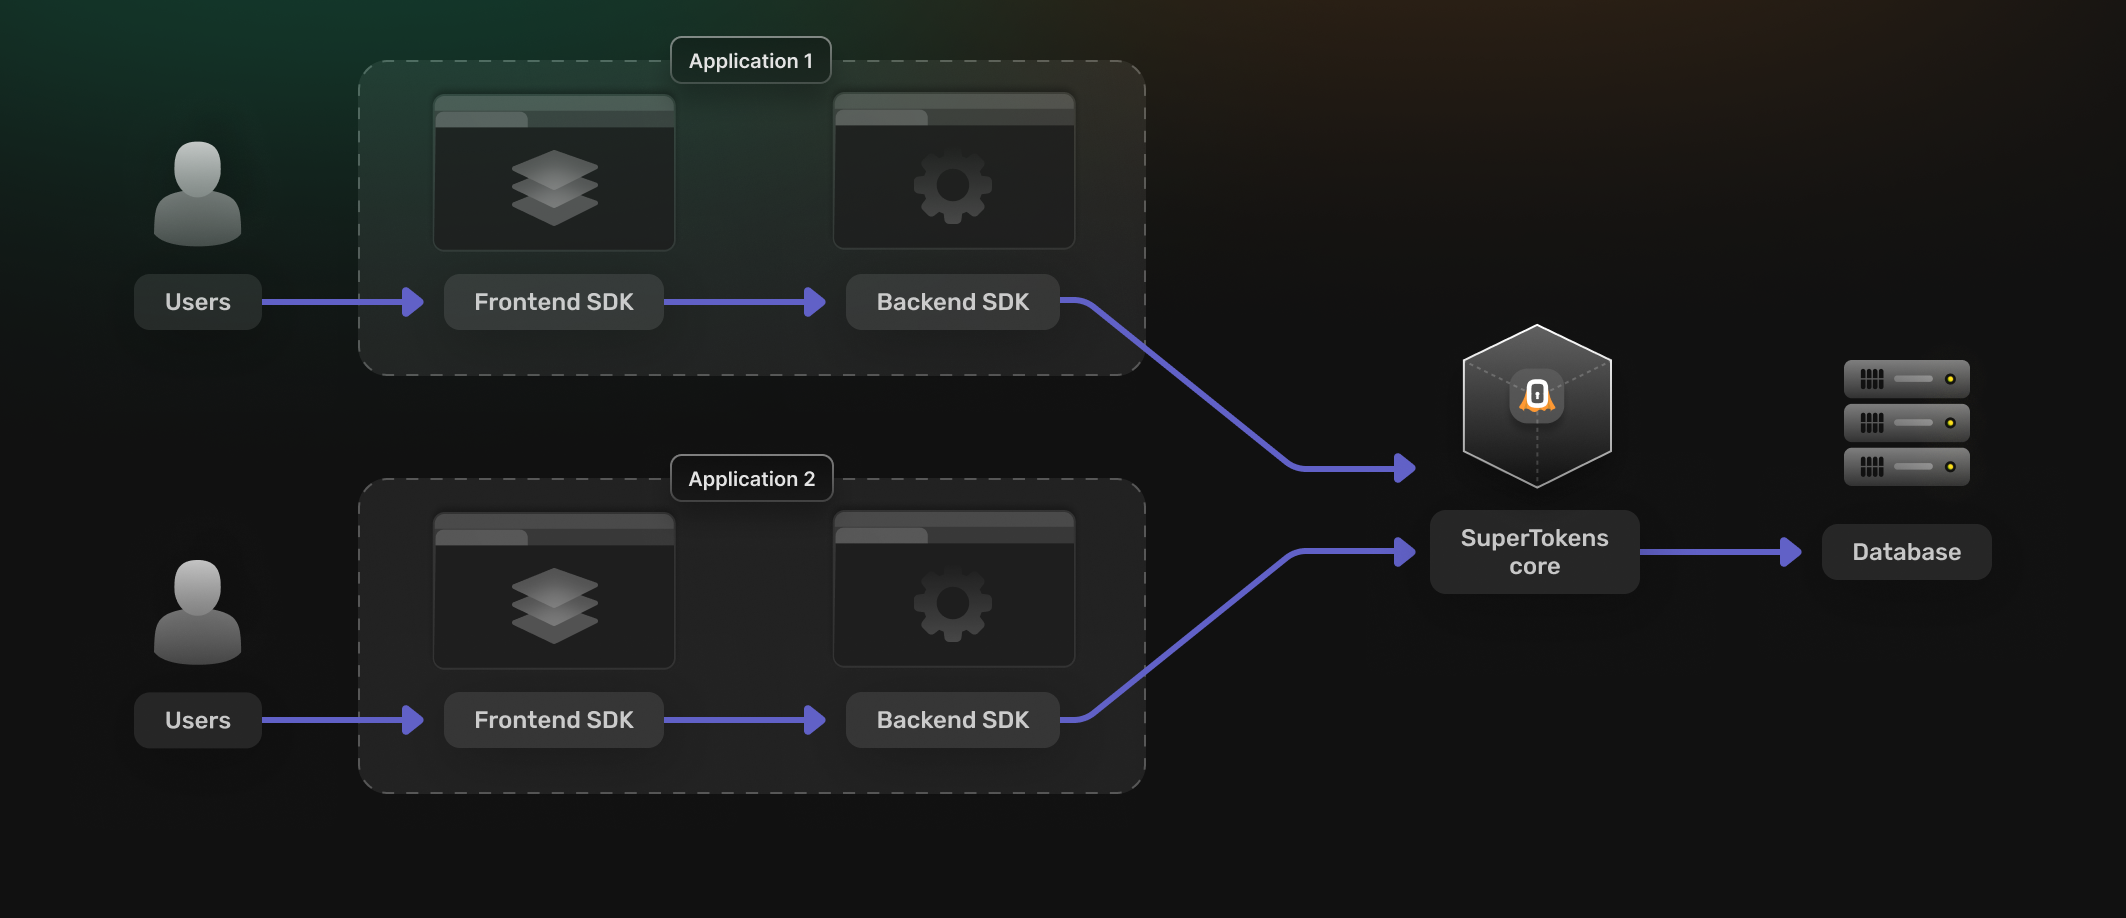Click the server rack stack icon near Database
The image size is (2126, 918).
(x=1906, y=423)
